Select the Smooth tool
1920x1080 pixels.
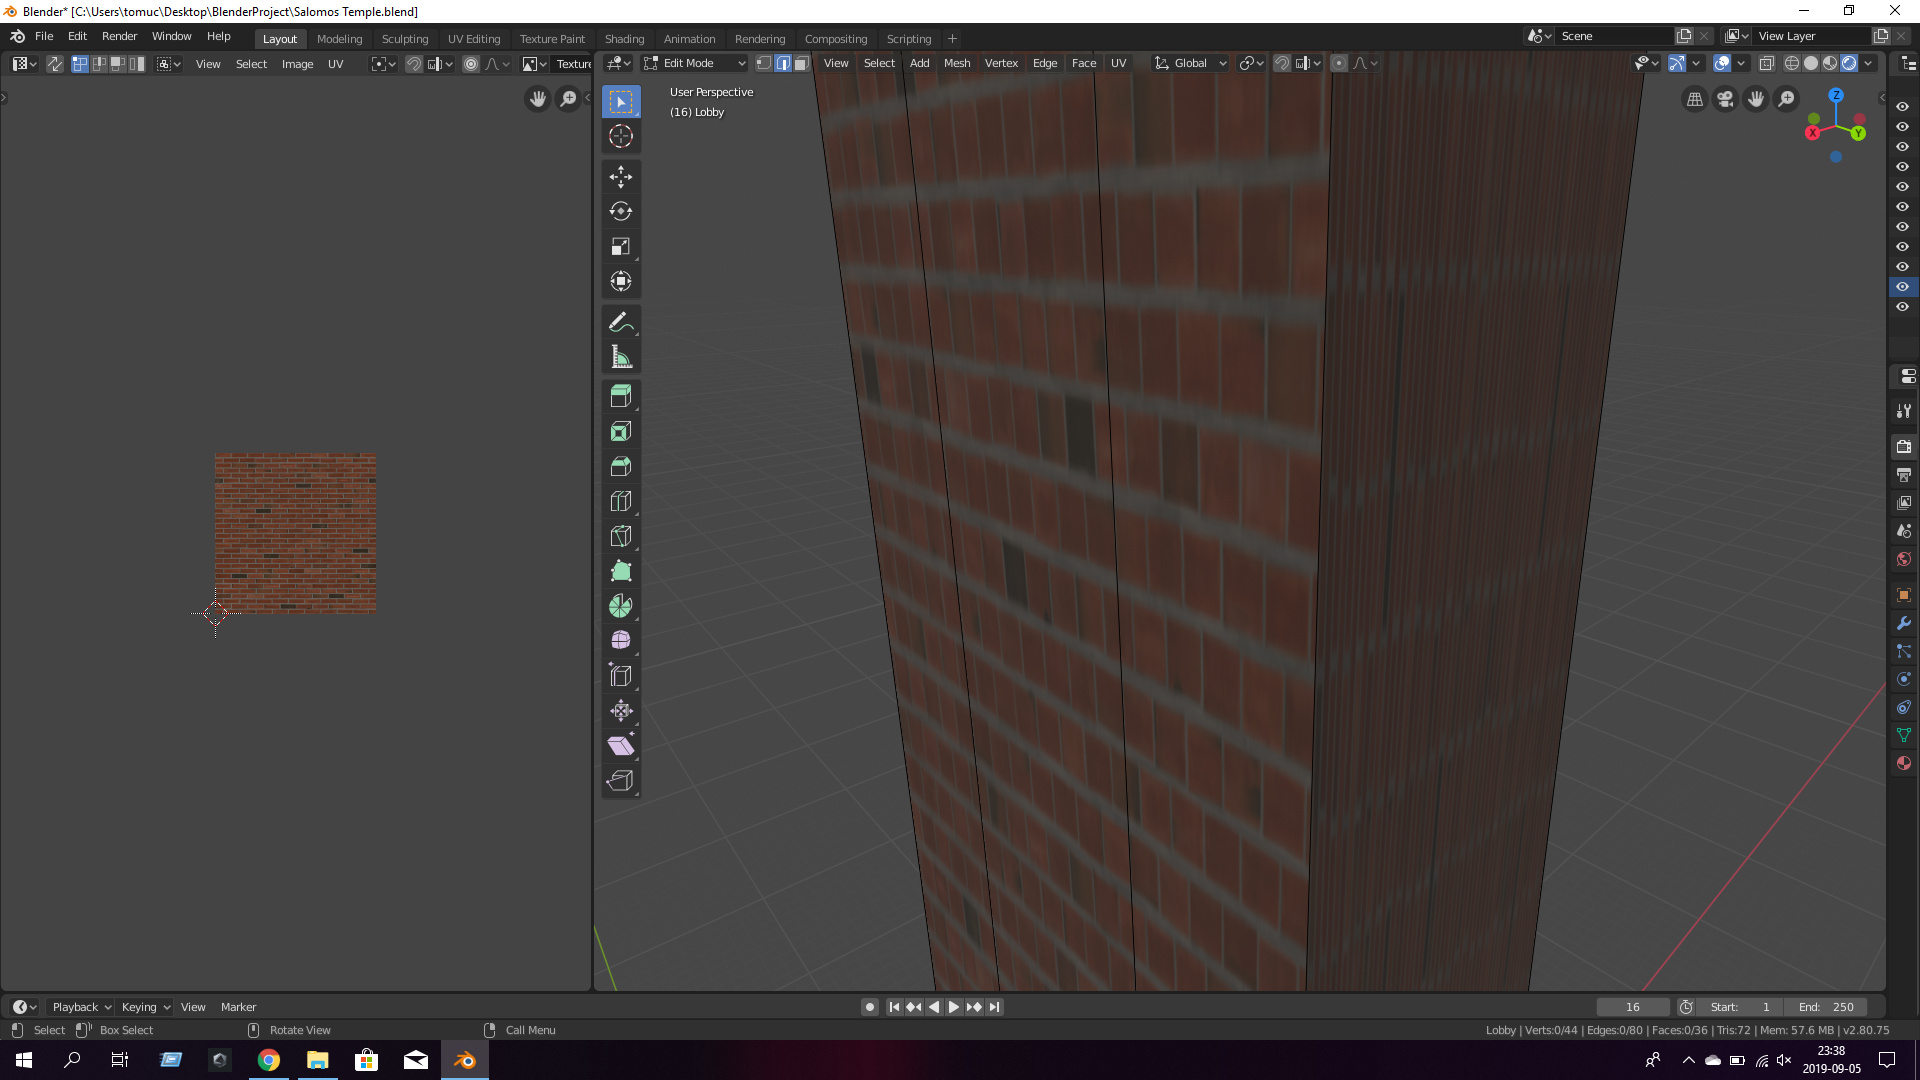(621, 640)
